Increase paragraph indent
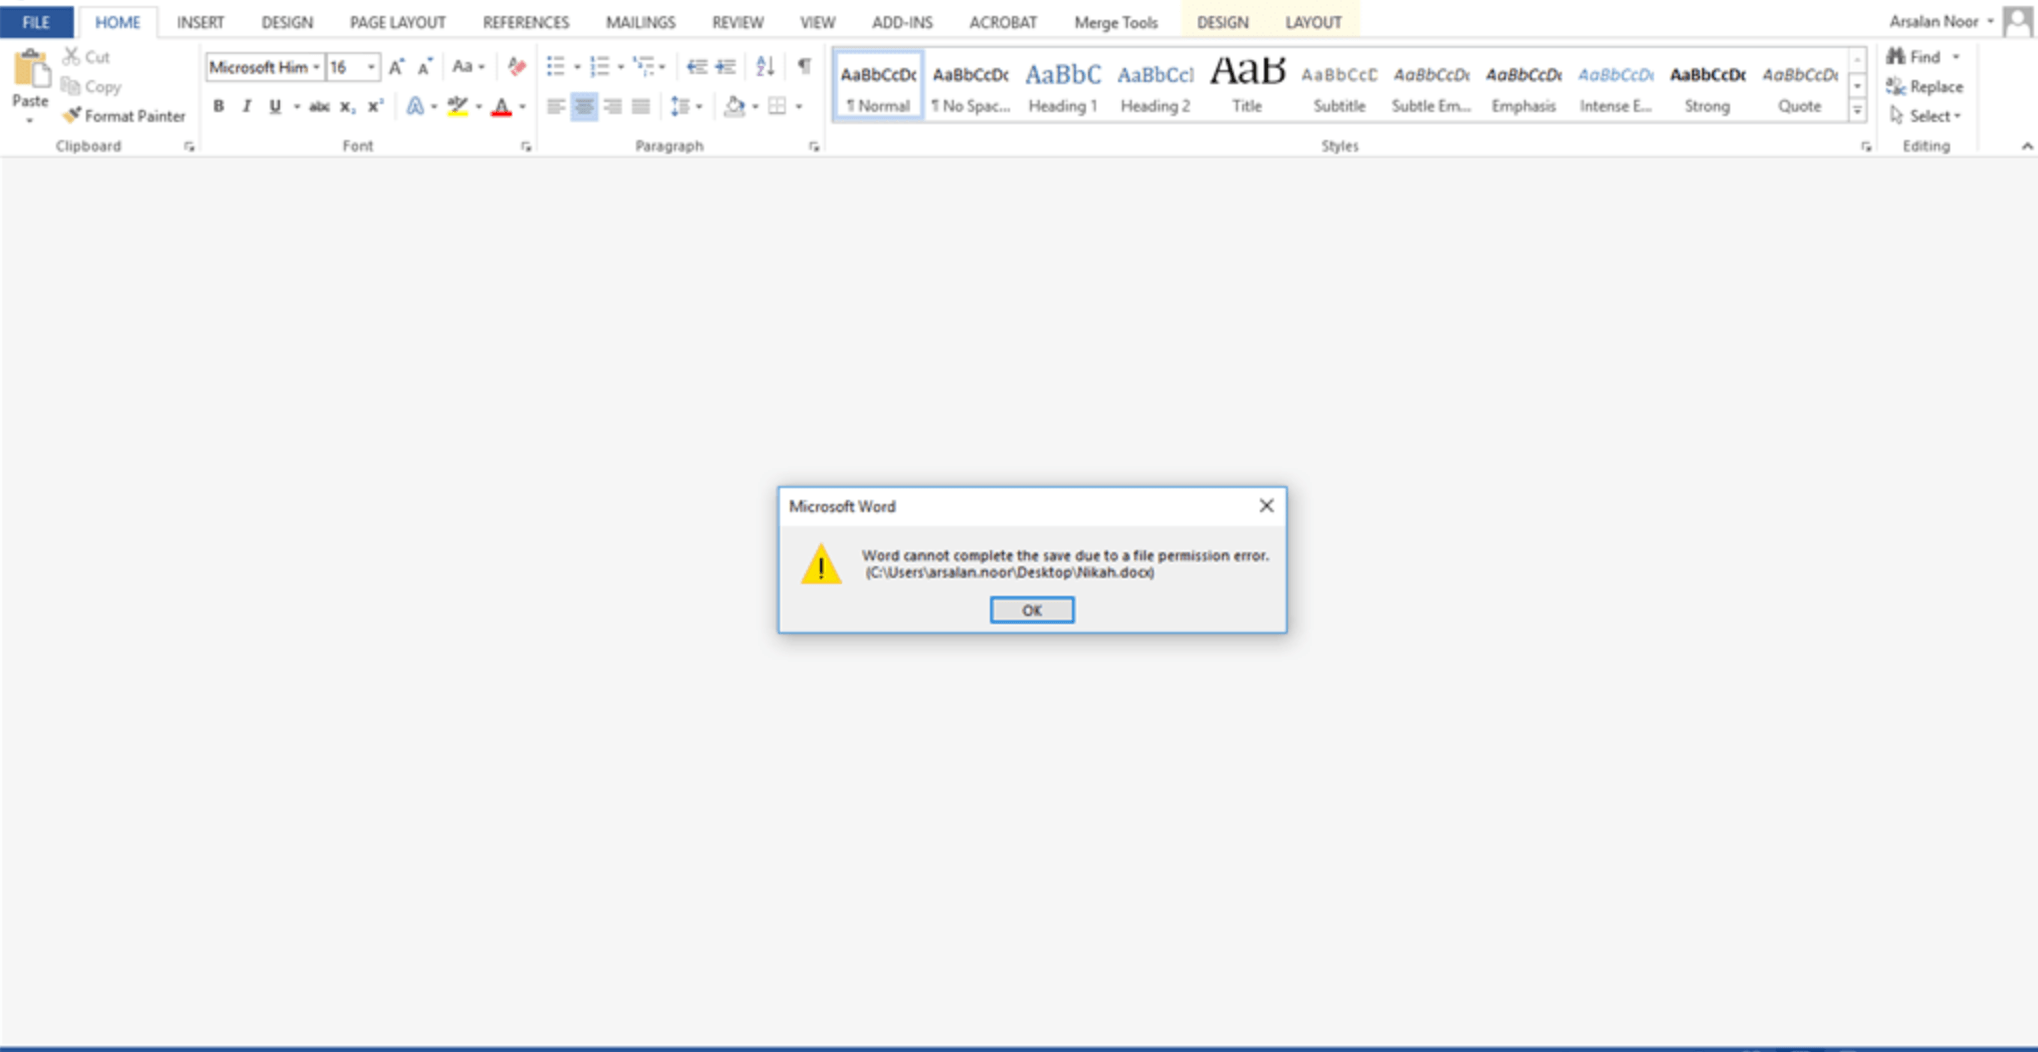This screenshot has width=2038, height=1052. (726, 67)
